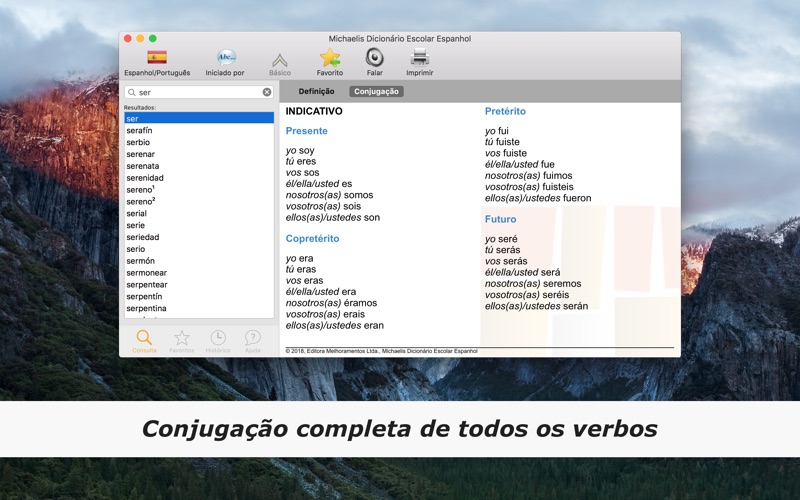Select 'sermón' in the results list

[x=199, y=261]
